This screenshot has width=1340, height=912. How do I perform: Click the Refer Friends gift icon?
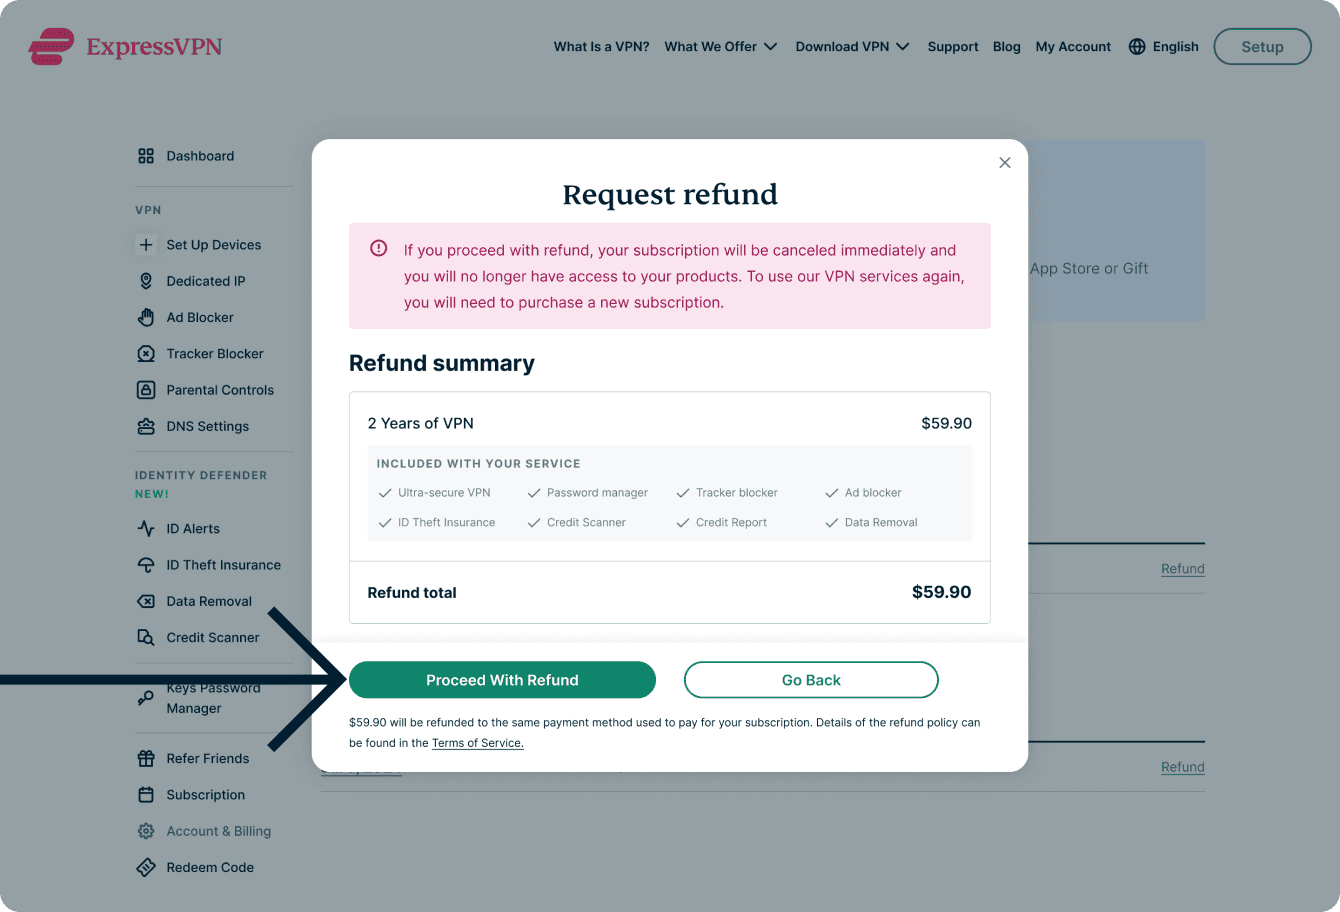146,758
